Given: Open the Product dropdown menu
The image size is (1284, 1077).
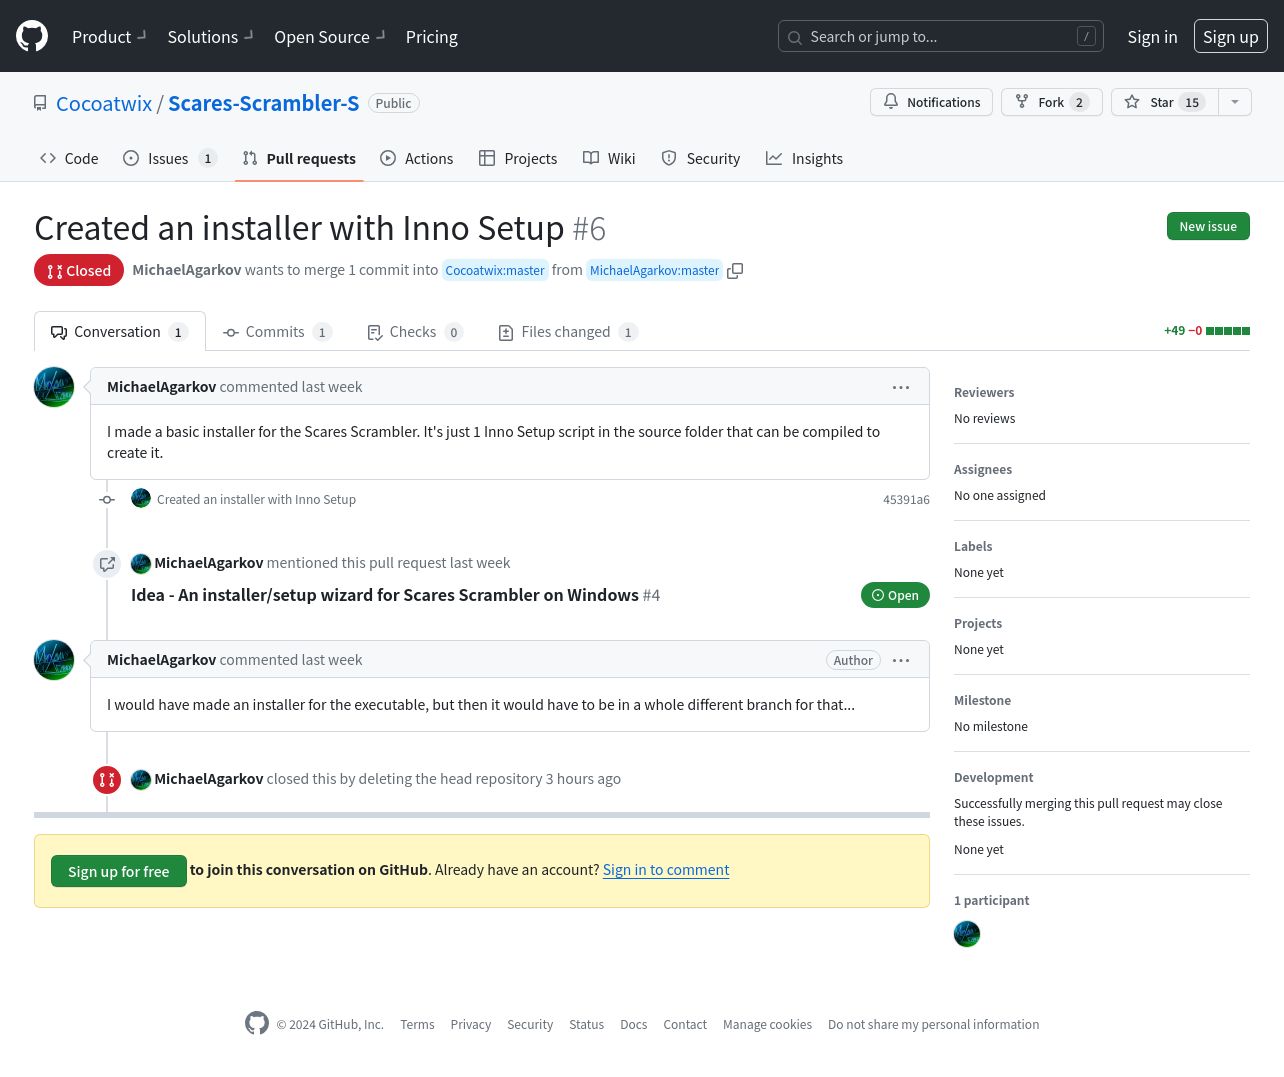Looking at the screenshot, I should point(109,37).
